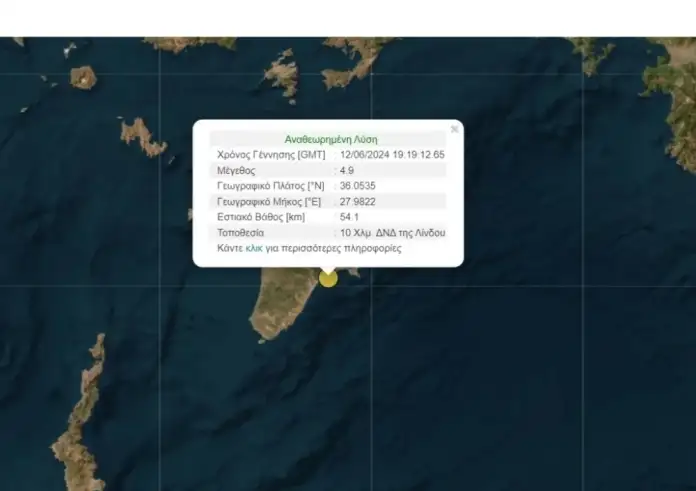
Task: Click the elongated Tilos island left of popup
Action: [x=143, y=137]
